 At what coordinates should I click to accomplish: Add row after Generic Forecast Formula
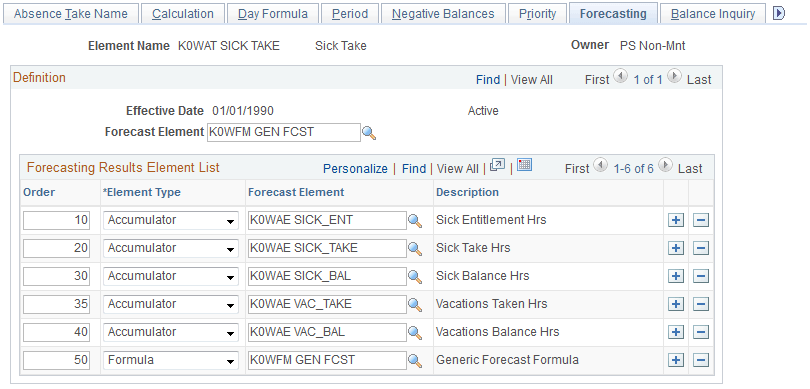pos(676,360)
